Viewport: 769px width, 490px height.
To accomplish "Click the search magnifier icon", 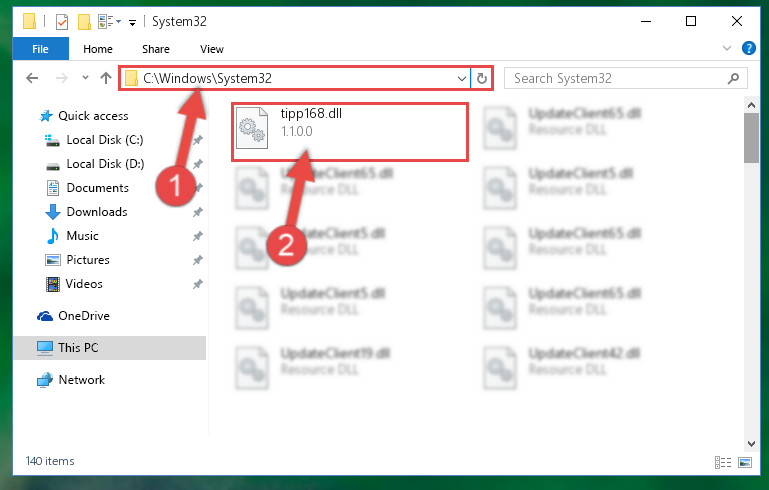I will 733,78.
